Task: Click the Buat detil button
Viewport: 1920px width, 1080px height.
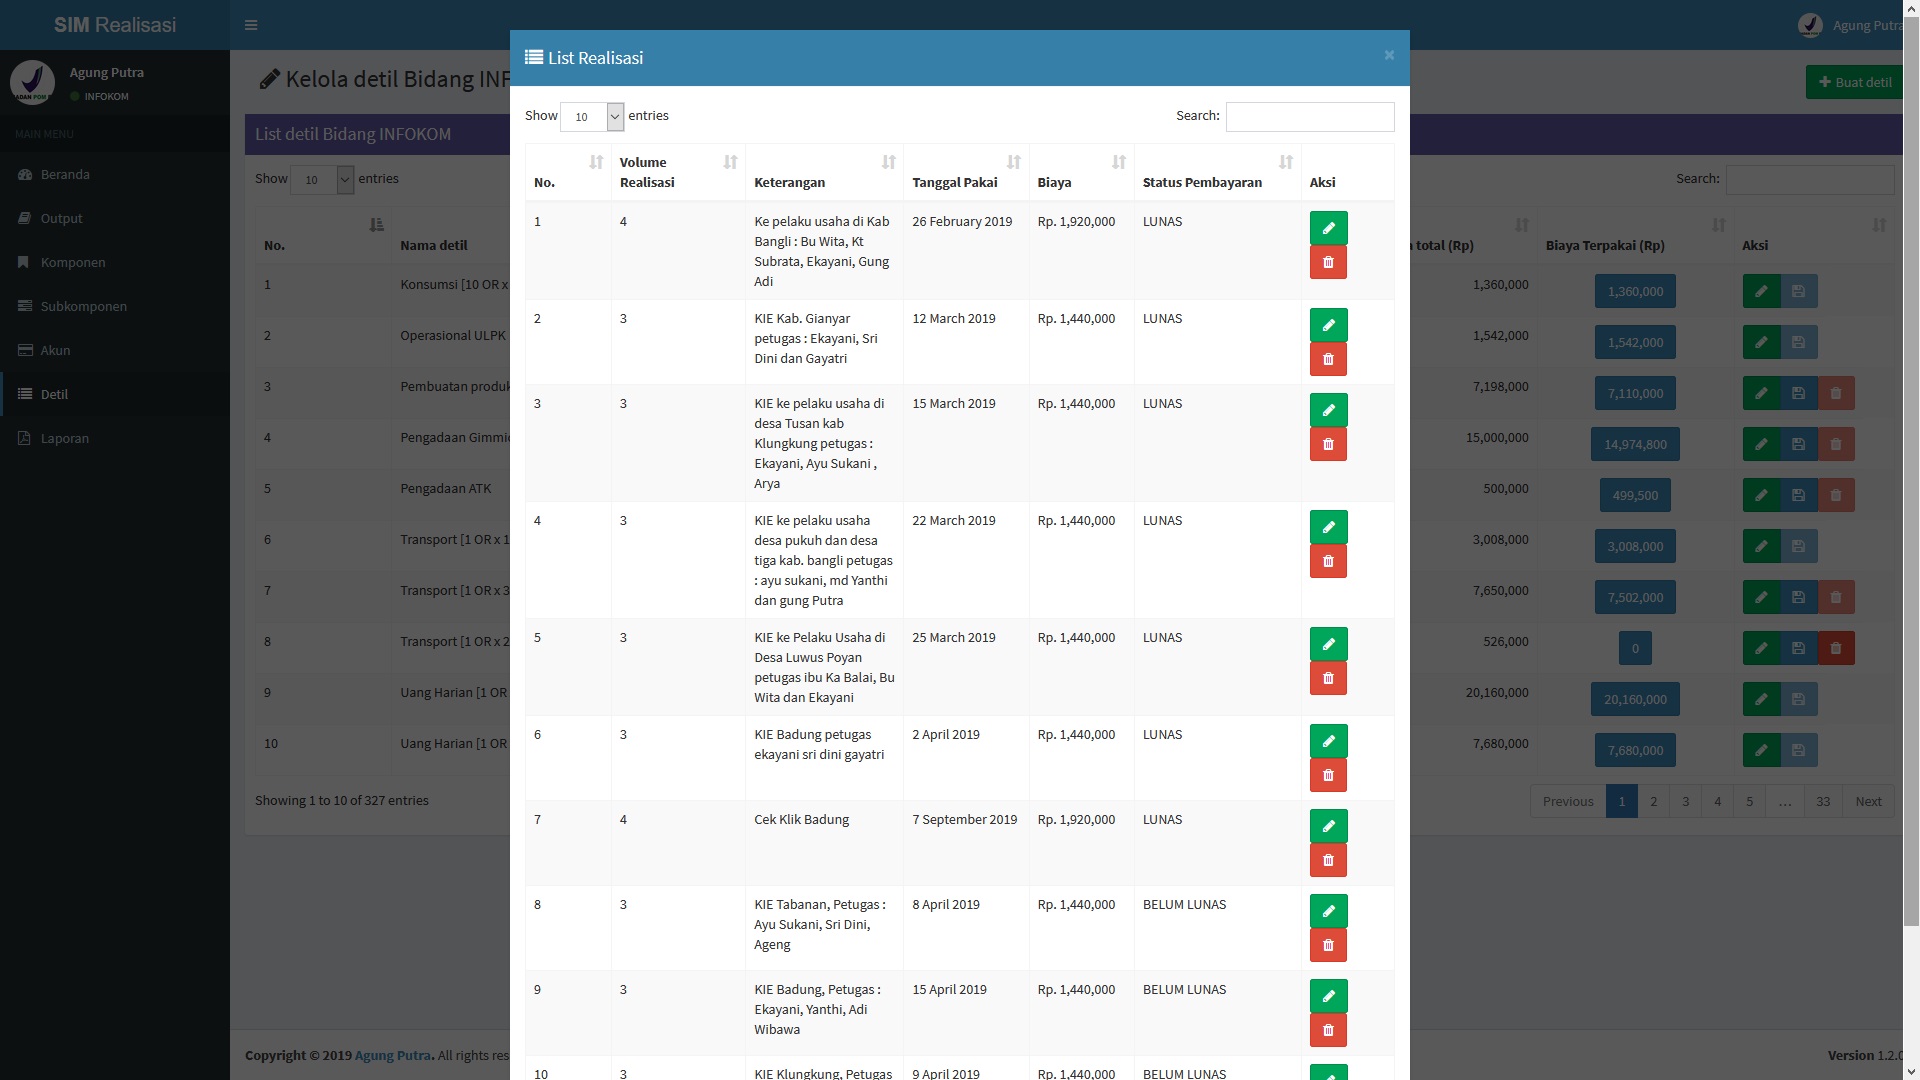Action: (1853, 82)
